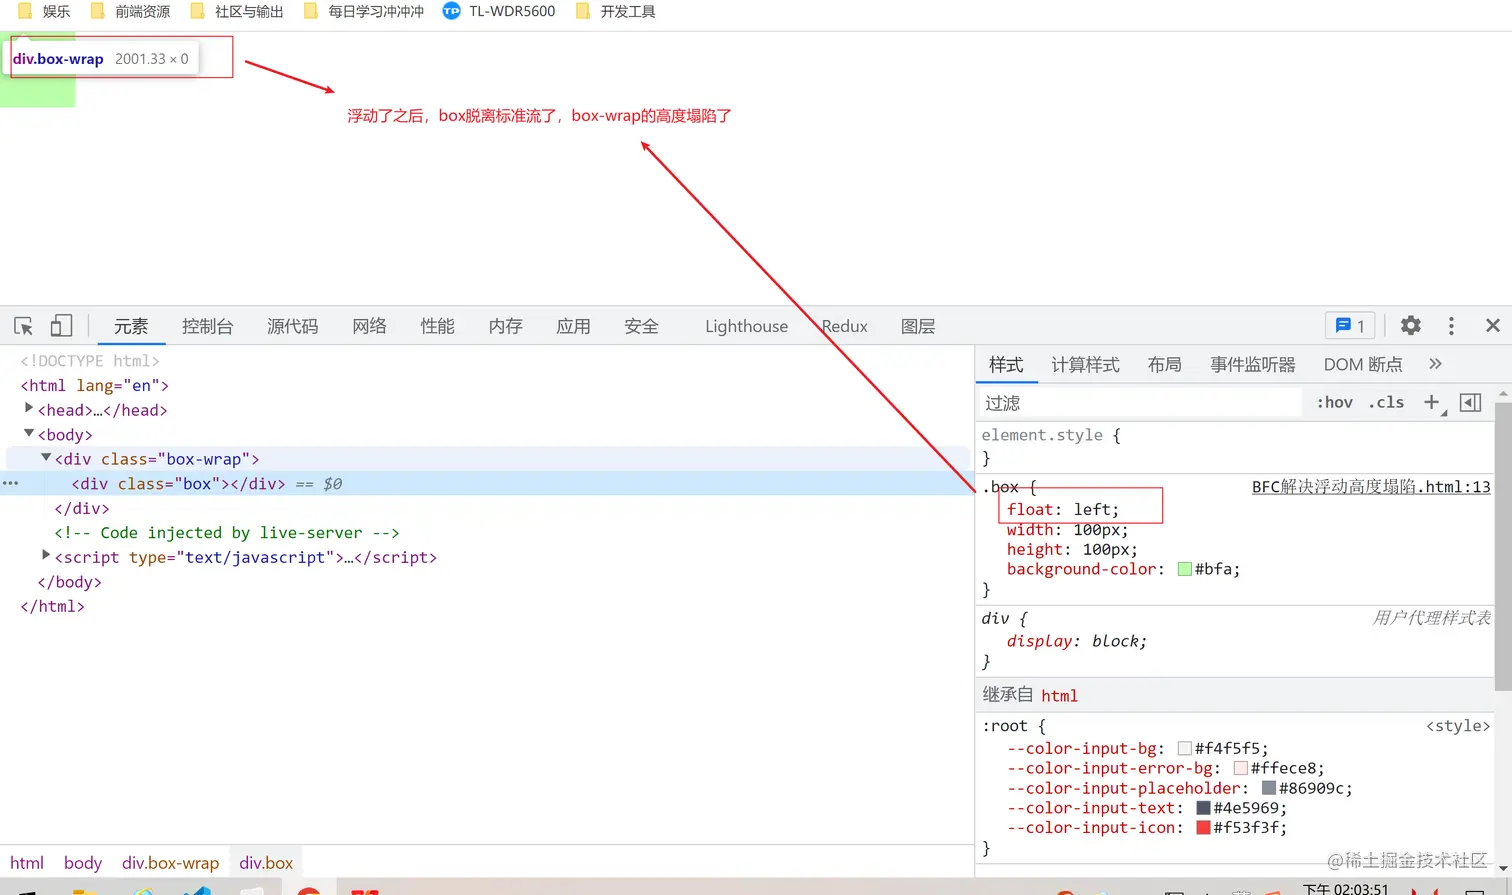Viewport: 1512px width, 895px height.
Task: Switch to the Lighthouse tab
Action: coord(747,326)
